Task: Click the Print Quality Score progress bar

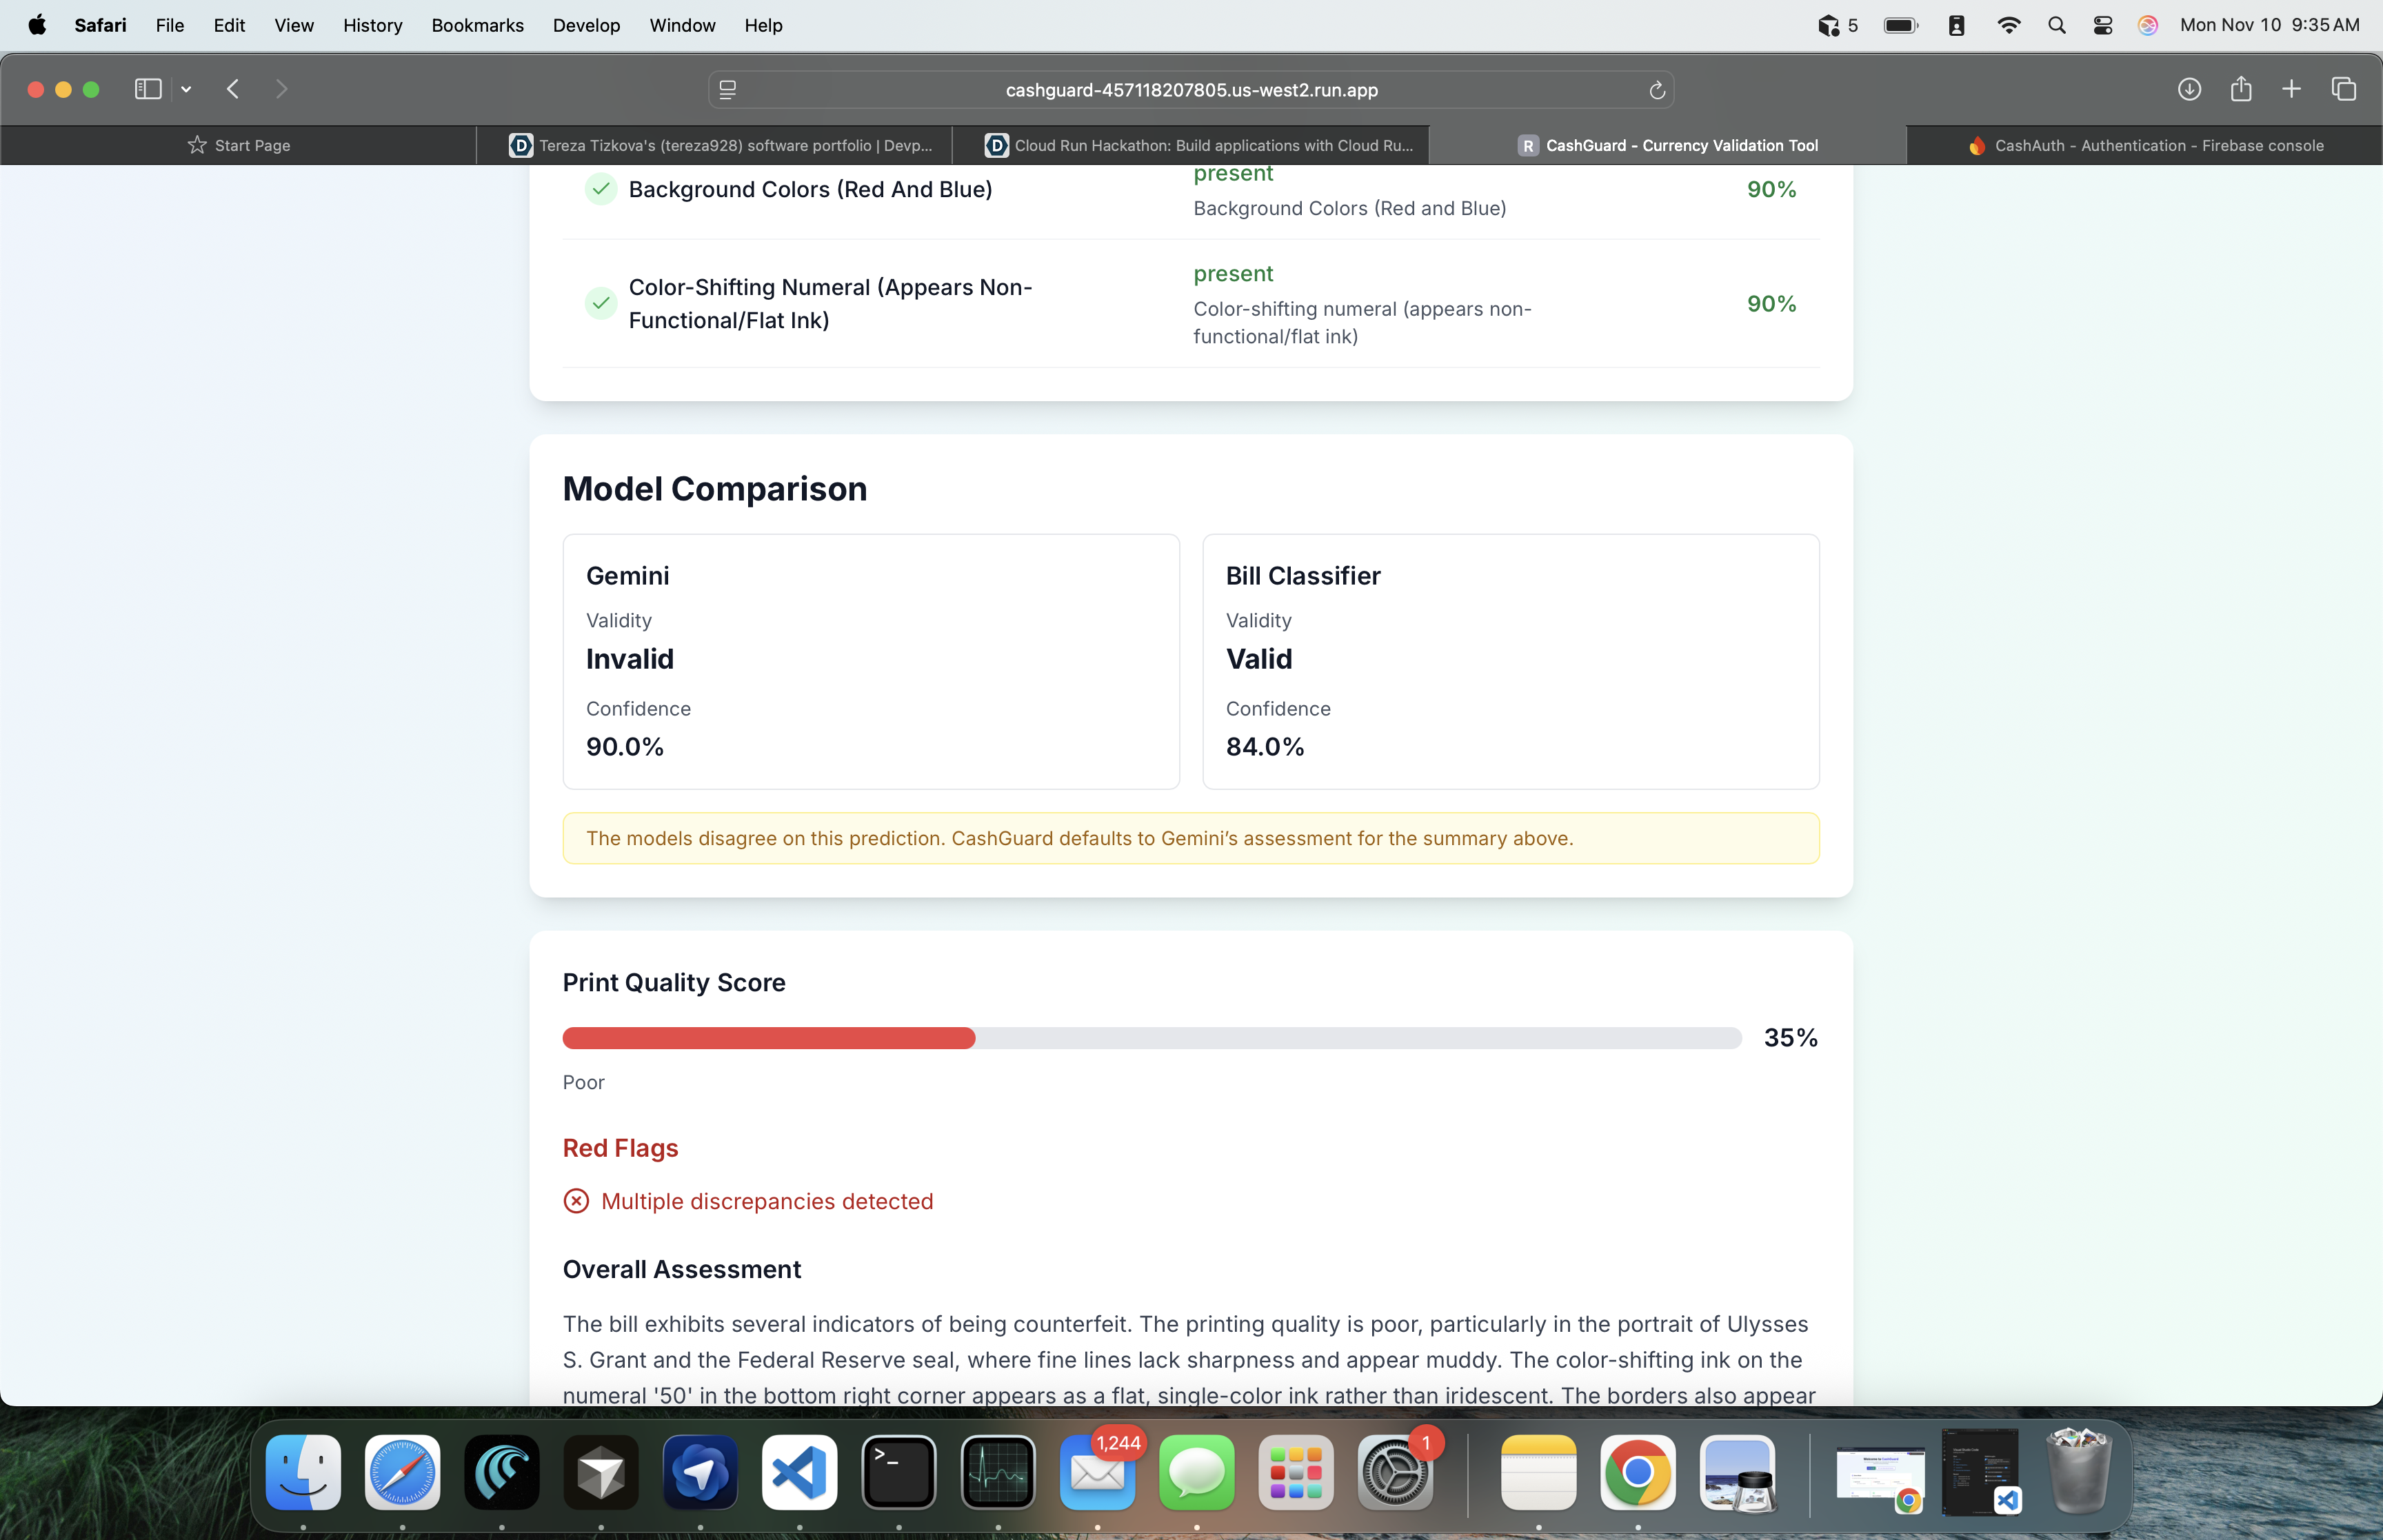Action: (x=1151, y=1038)
